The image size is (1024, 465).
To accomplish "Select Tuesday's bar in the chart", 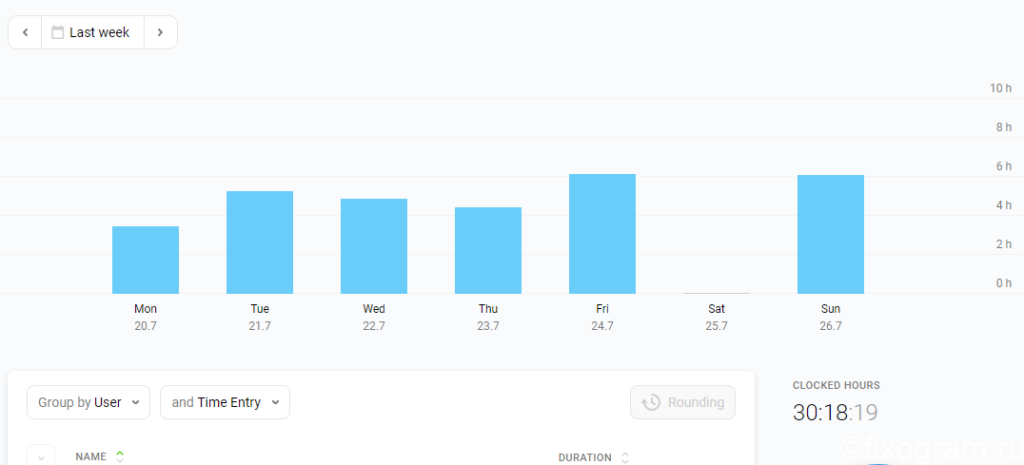I will 260,242.
